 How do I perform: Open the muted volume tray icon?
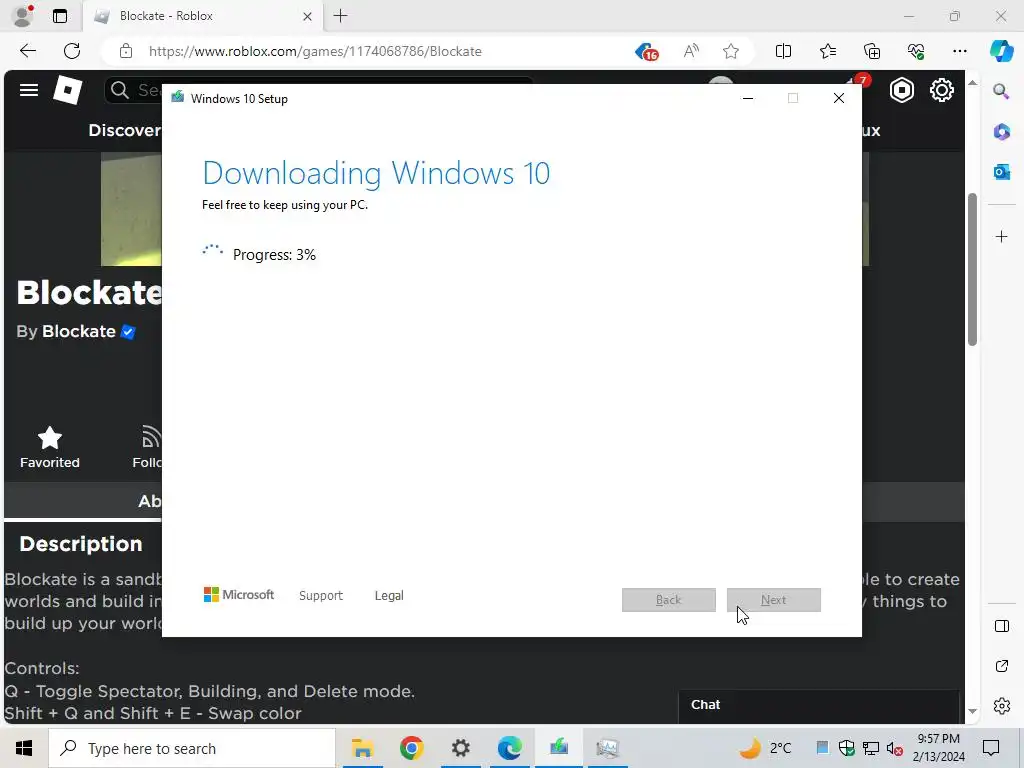(x=895, y=749)
